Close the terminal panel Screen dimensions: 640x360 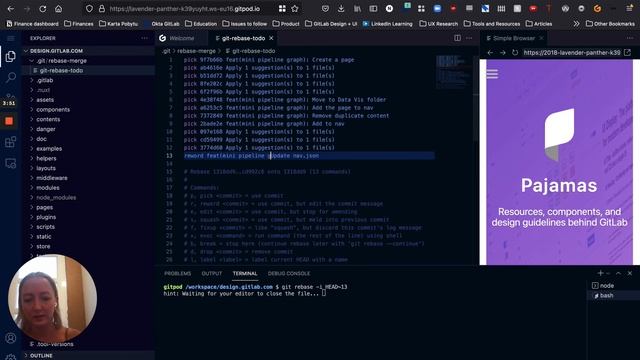point(630,273)
